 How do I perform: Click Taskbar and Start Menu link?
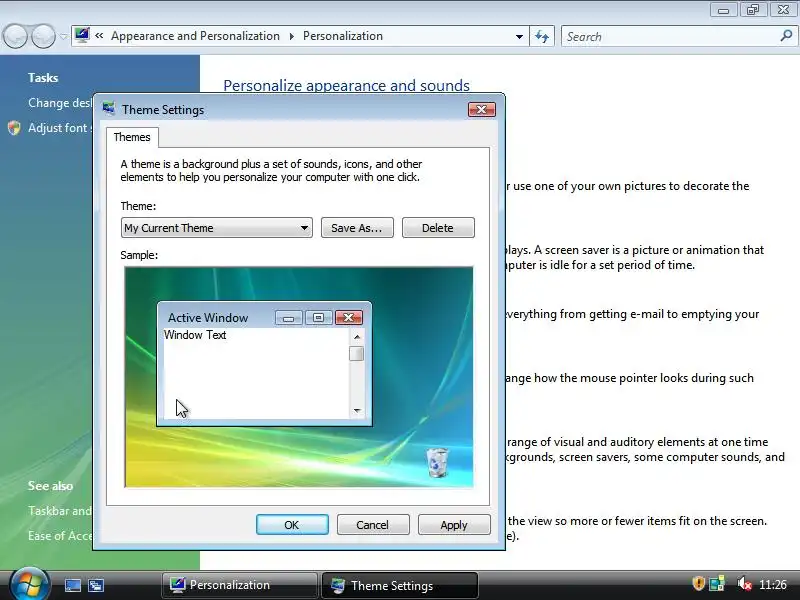(x=60, y=511)
